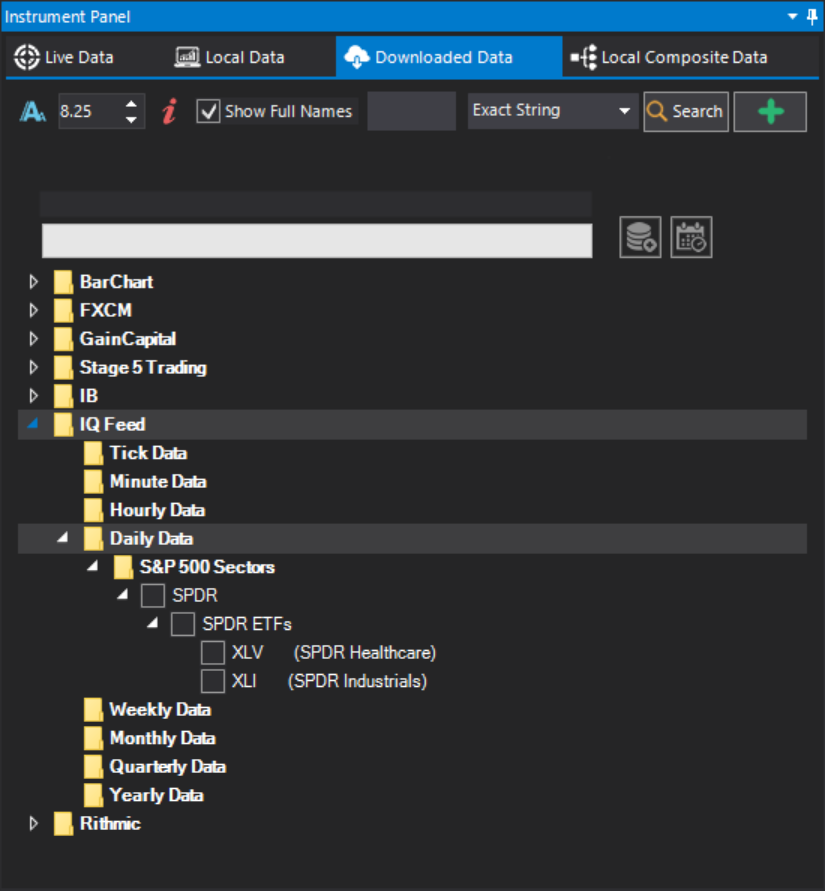
Task: Switch to the Live Data tab
Action: [x=64, y=57]
